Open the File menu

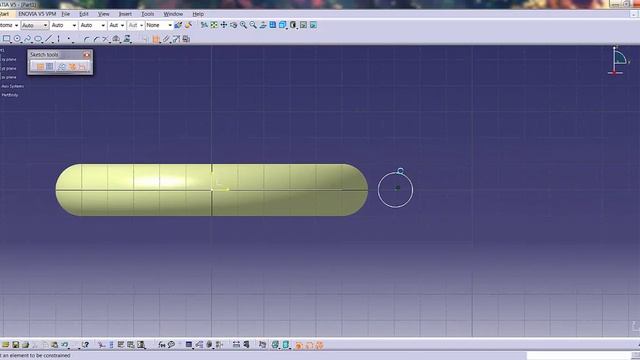pos(65,14)
